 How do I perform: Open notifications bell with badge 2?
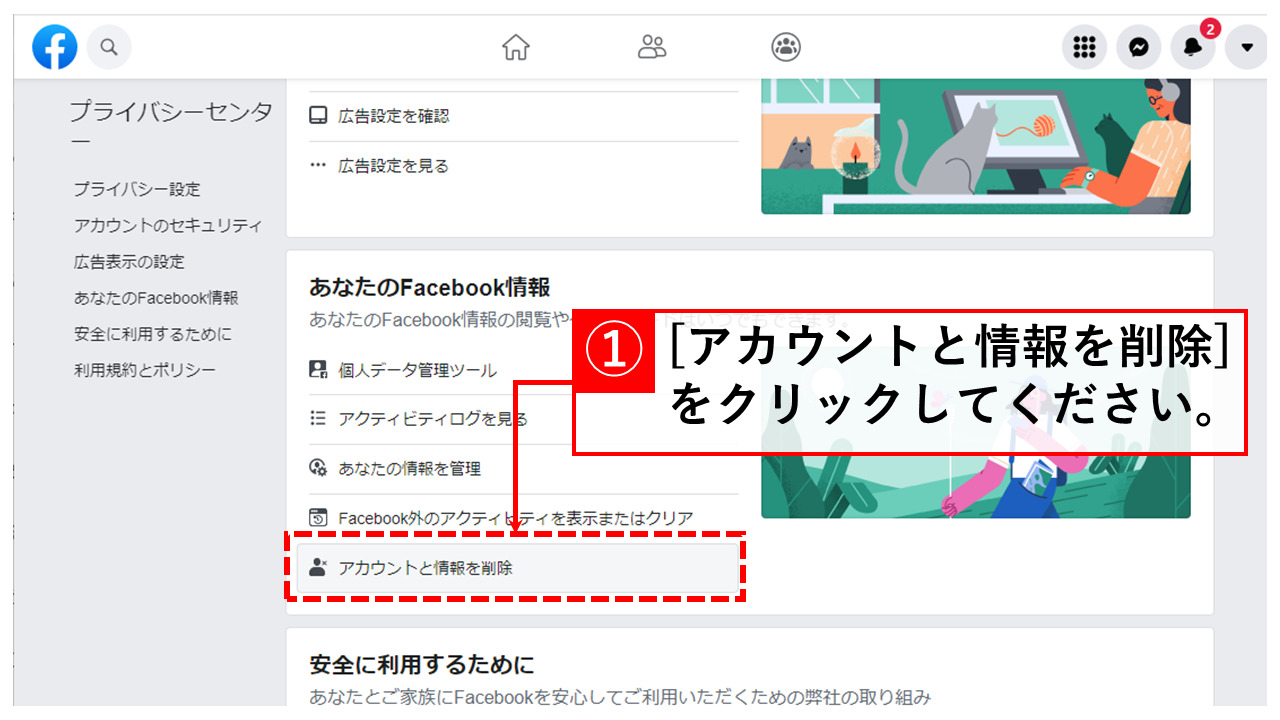point(1194,47)
